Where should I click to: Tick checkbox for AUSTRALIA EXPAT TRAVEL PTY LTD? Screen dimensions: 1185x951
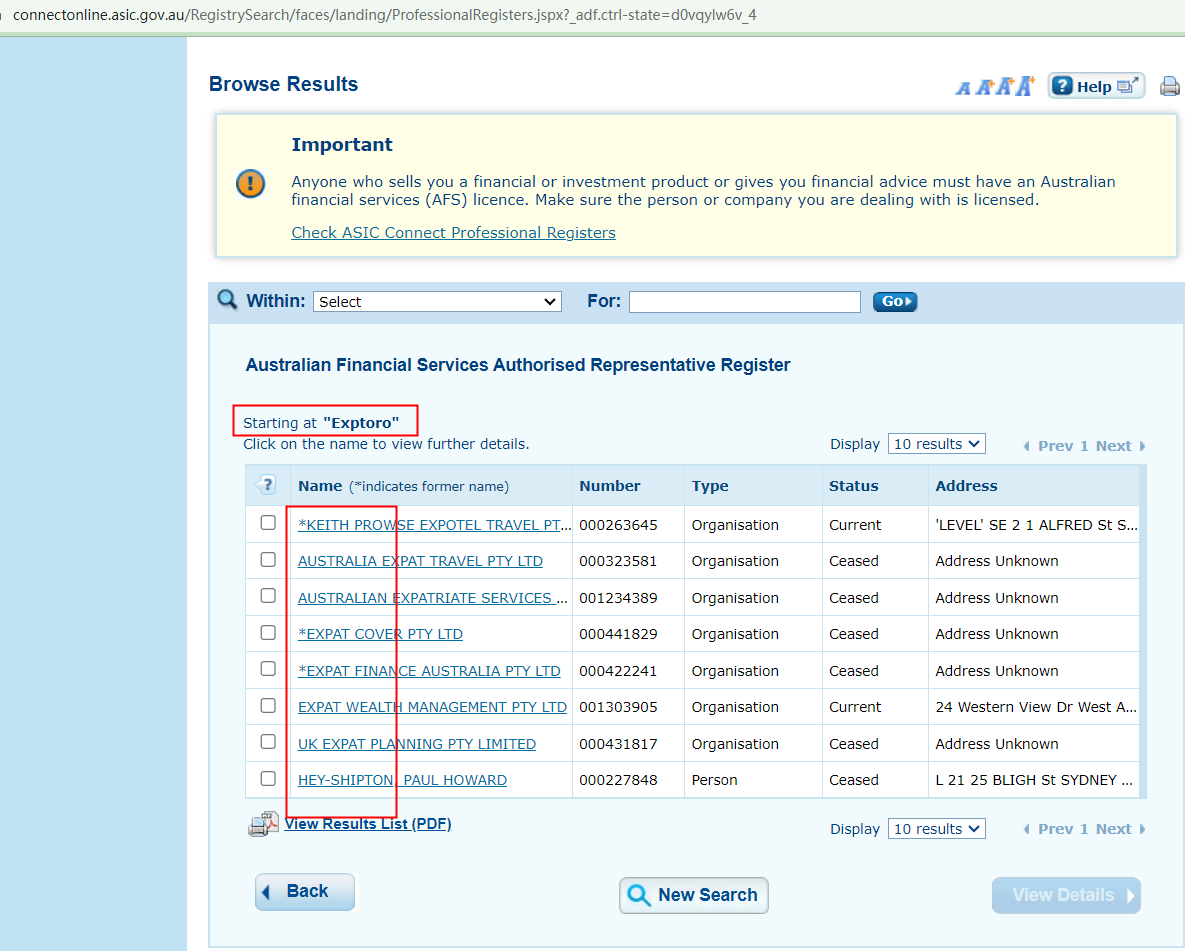[268, 559]
